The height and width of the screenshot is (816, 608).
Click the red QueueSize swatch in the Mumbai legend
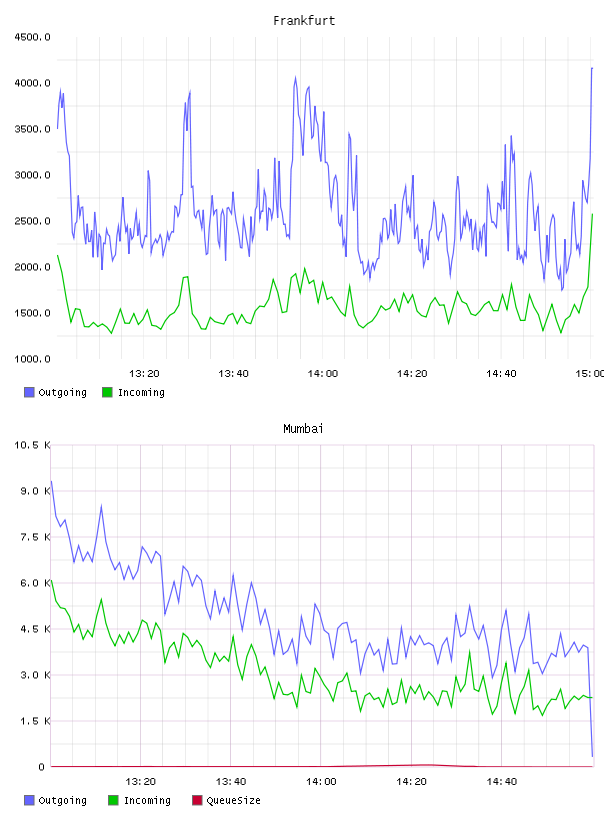[x=197, y=800]
